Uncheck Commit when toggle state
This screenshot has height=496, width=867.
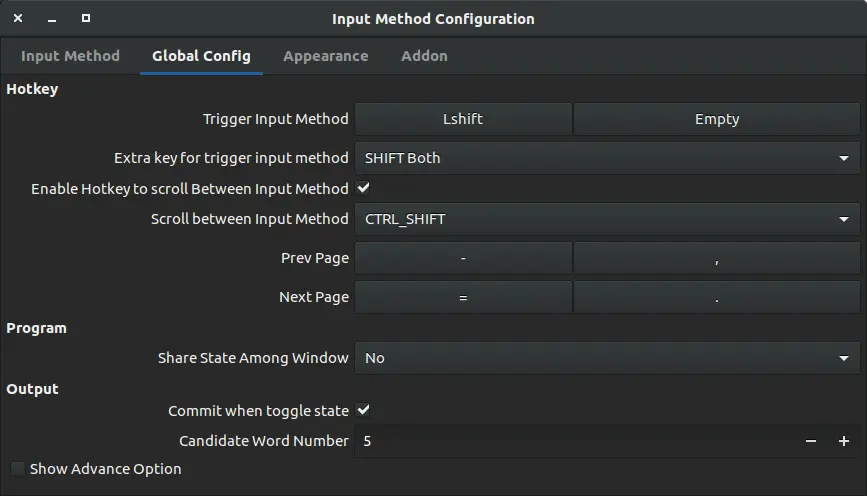click(x=364, y=410)
